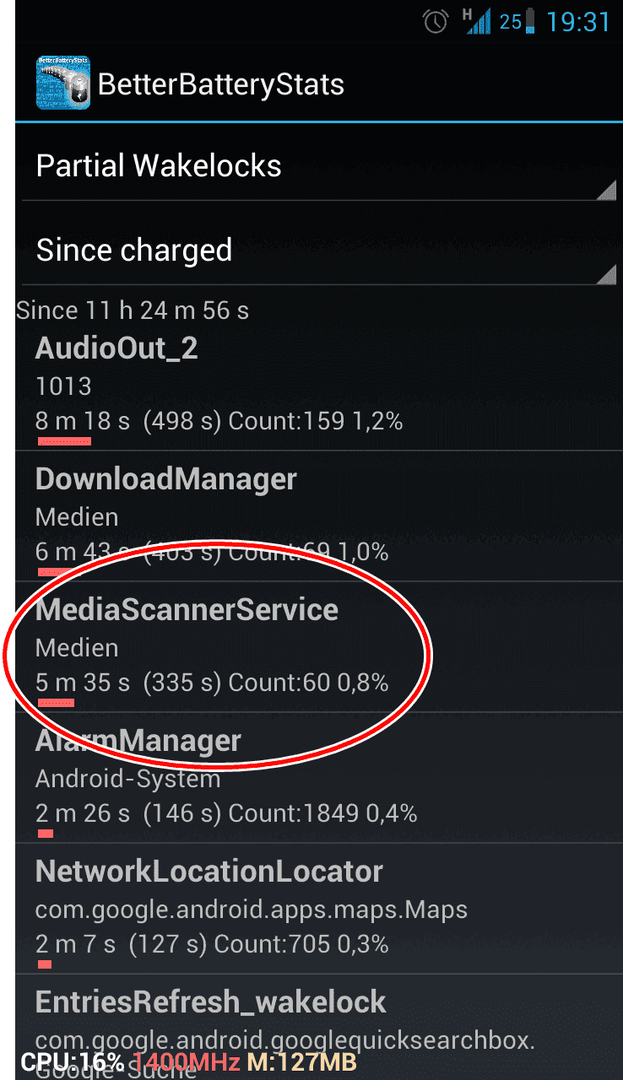Open the AudioOut_2 wakelock entry
623x1080 pixels.
[319, 388]
